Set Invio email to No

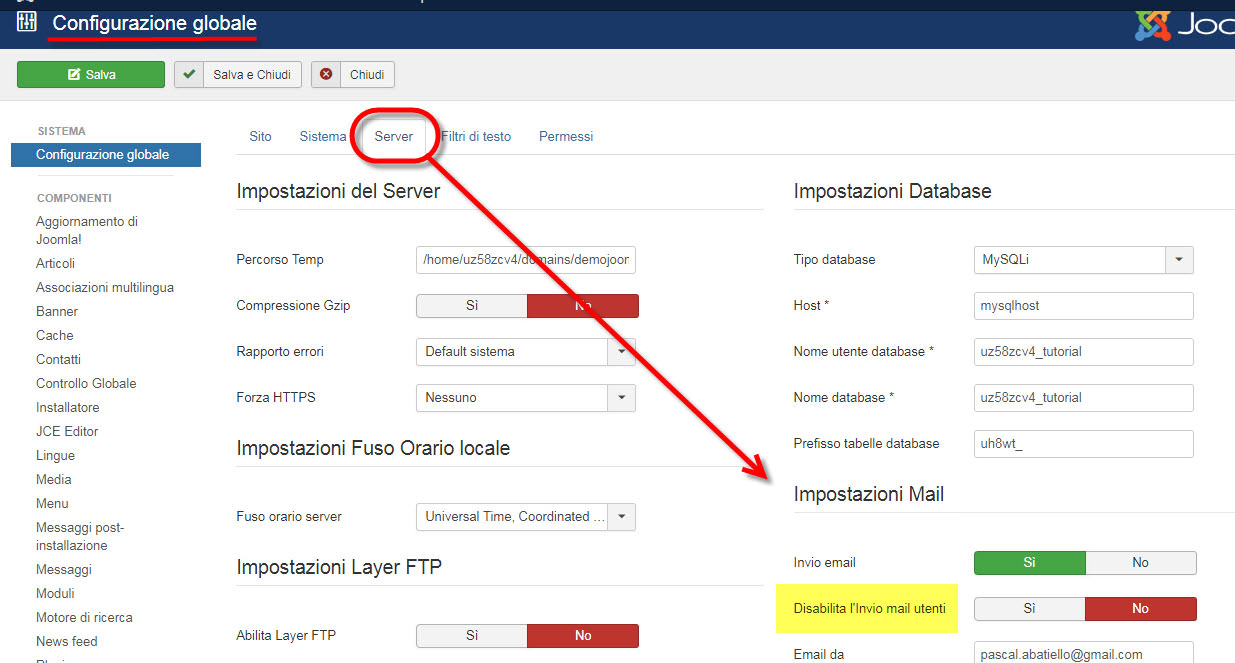coord(1140,563)
